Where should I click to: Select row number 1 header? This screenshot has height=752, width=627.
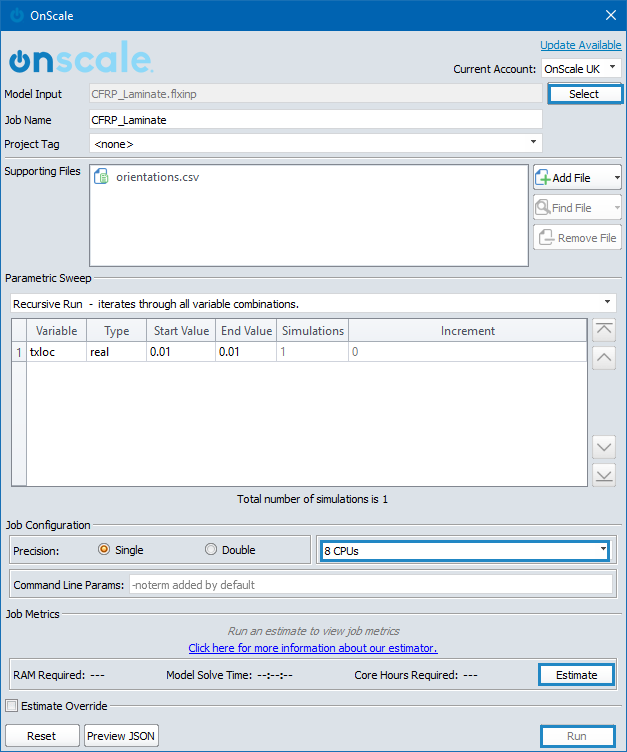[x=19, y=352]
